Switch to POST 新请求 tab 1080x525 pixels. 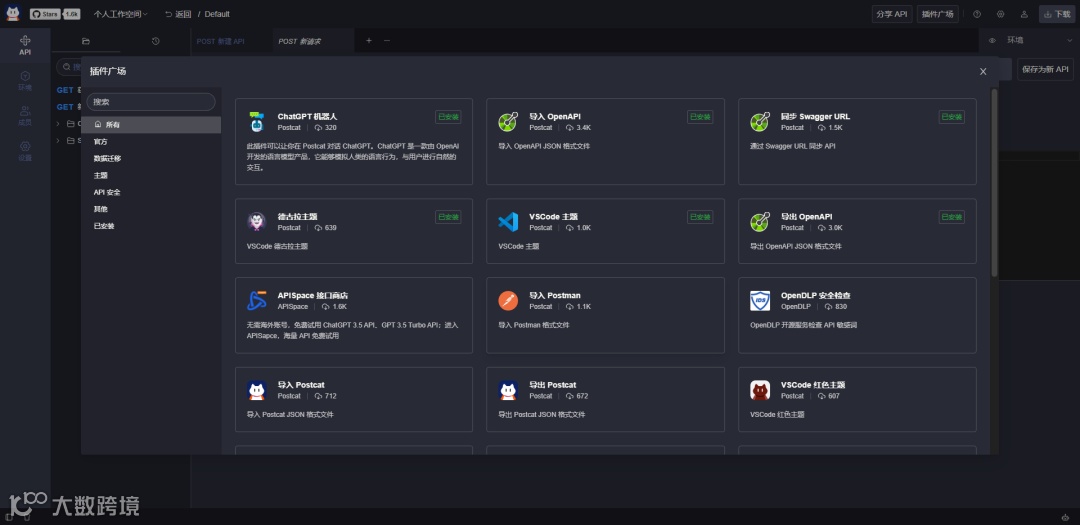coord(313,41)
